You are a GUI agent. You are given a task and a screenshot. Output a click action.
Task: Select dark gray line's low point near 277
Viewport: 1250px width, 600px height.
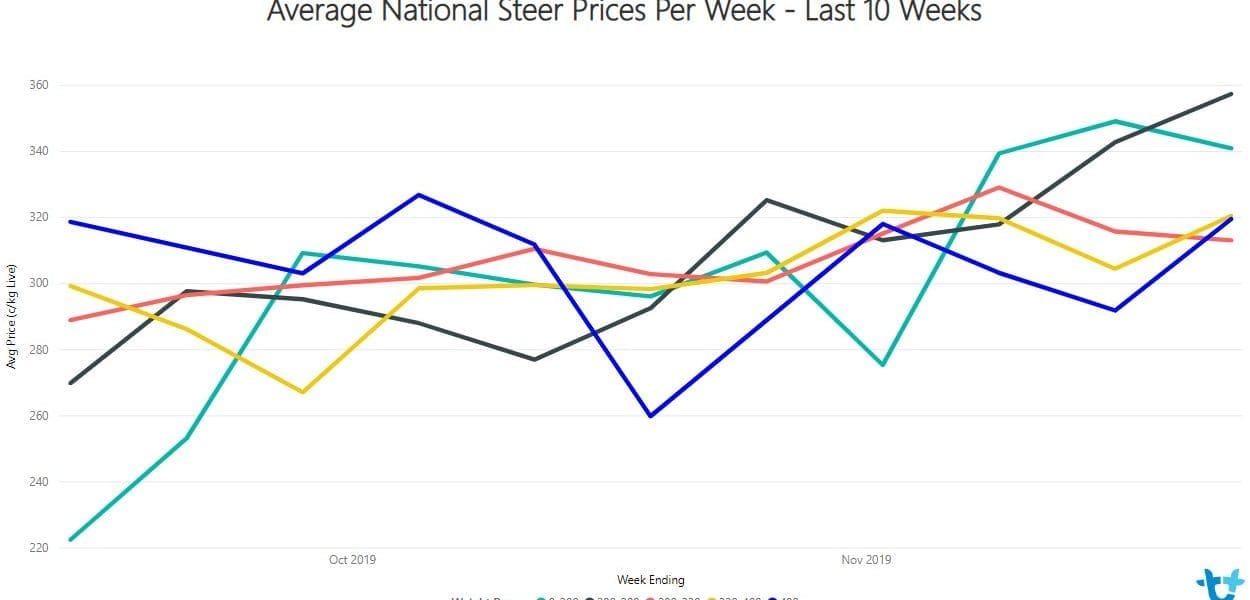tap(535, 359)
